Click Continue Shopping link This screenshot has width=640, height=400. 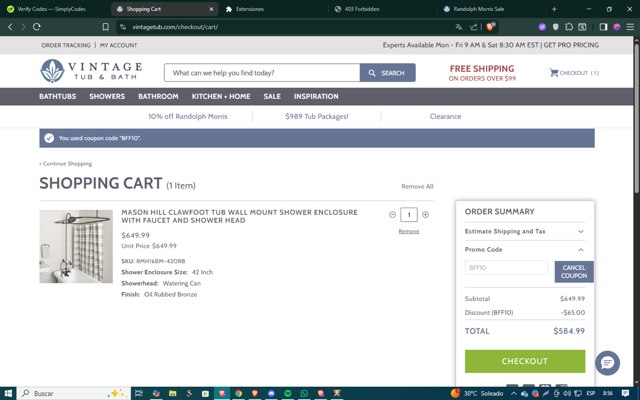(x=66, y=164)
